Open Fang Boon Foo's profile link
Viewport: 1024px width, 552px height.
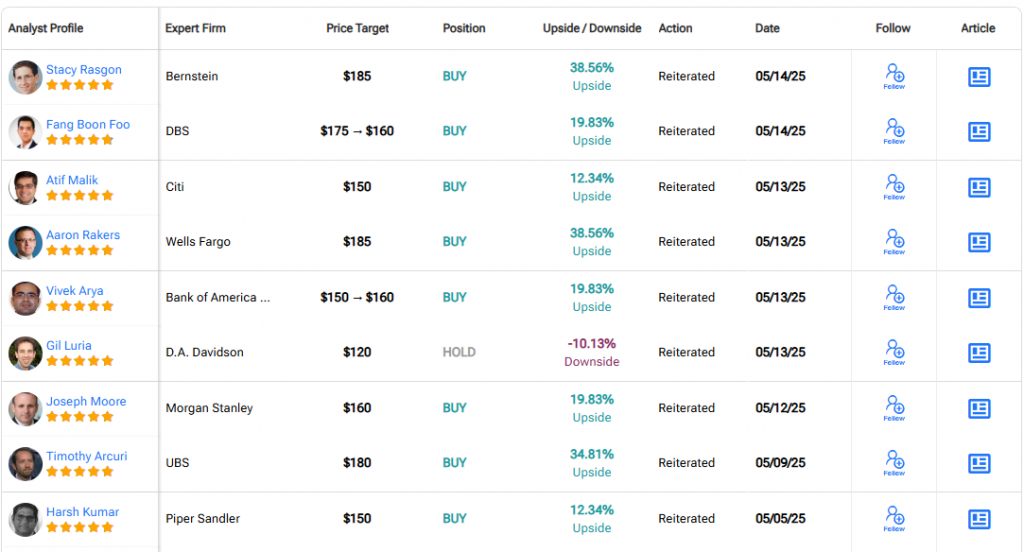click(88, 124)
